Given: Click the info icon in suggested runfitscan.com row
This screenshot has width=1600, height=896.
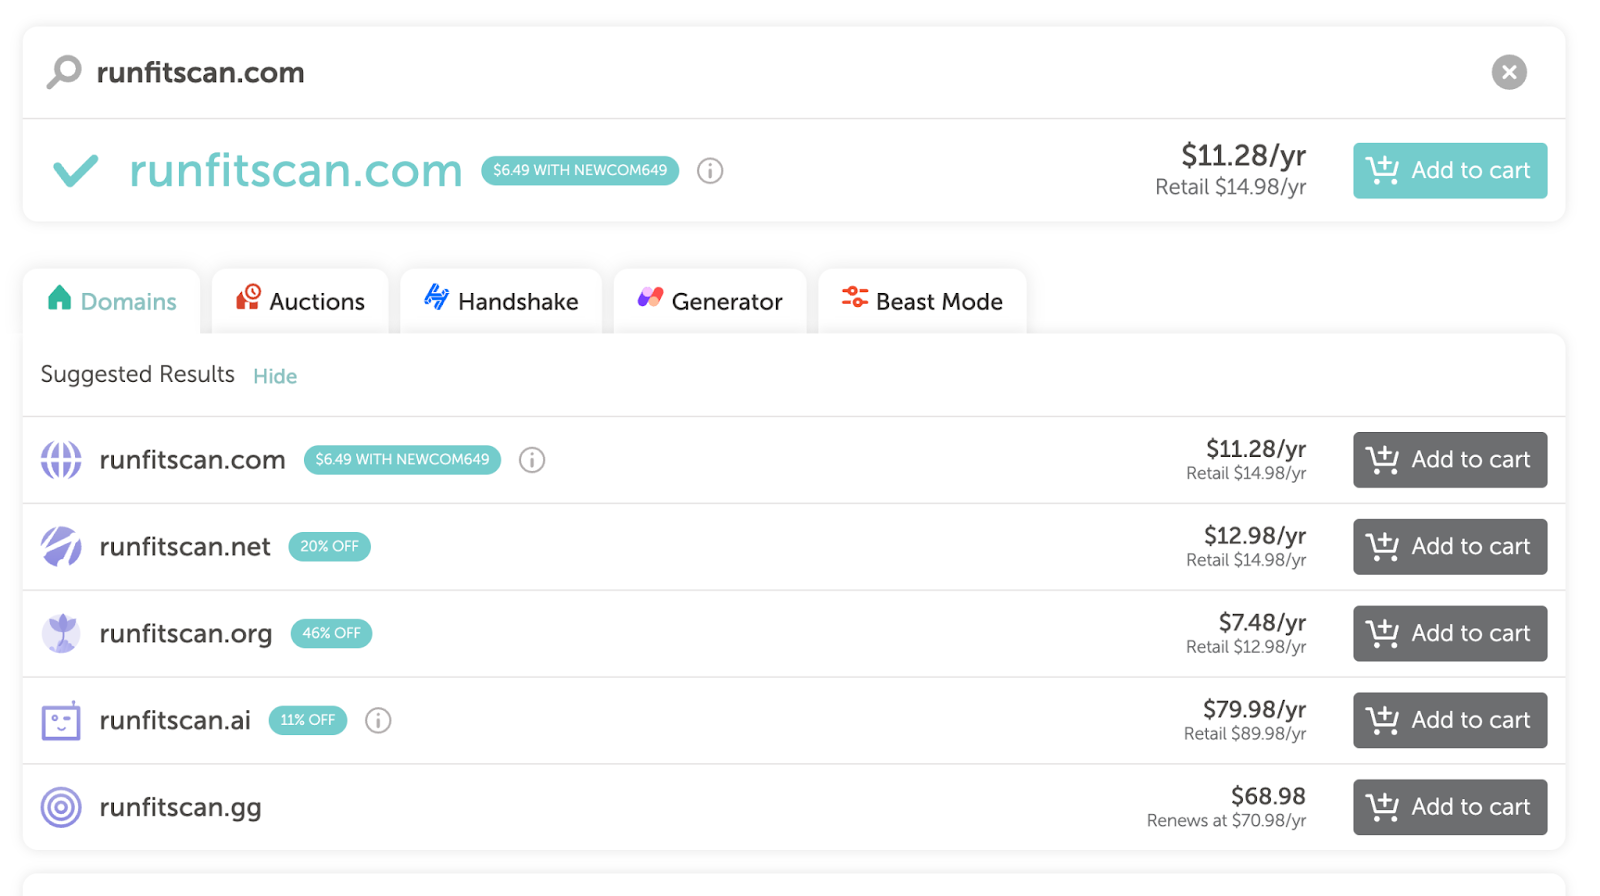Looking at the screenshot, I should [x=532, y=460].
